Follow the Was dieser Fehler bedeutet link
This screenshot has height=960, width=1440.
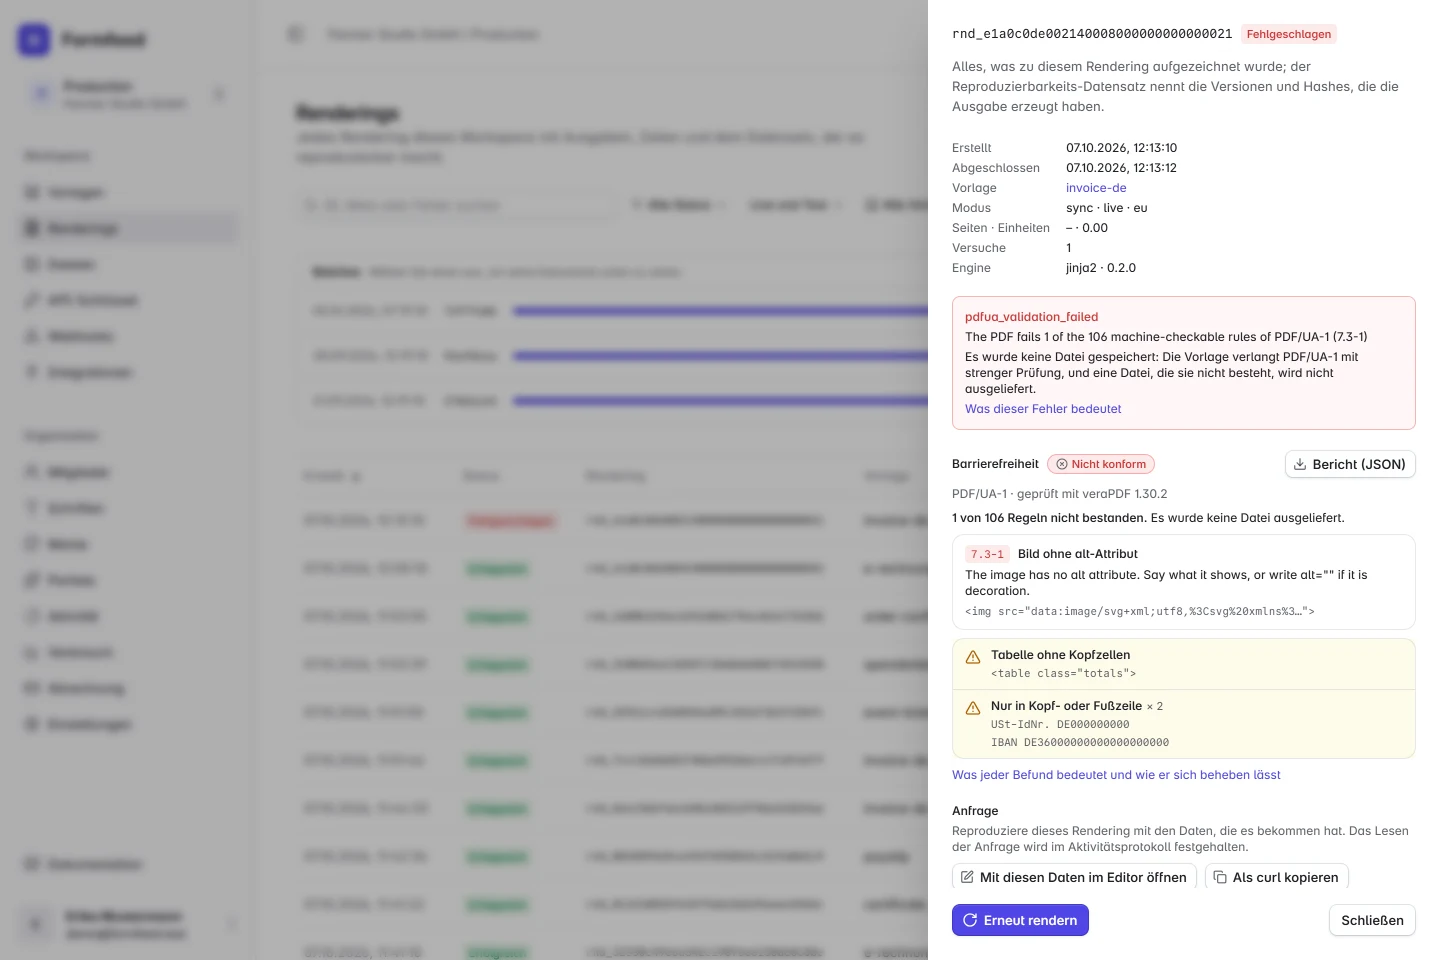pyautogui.click(x=1043, y=409)
